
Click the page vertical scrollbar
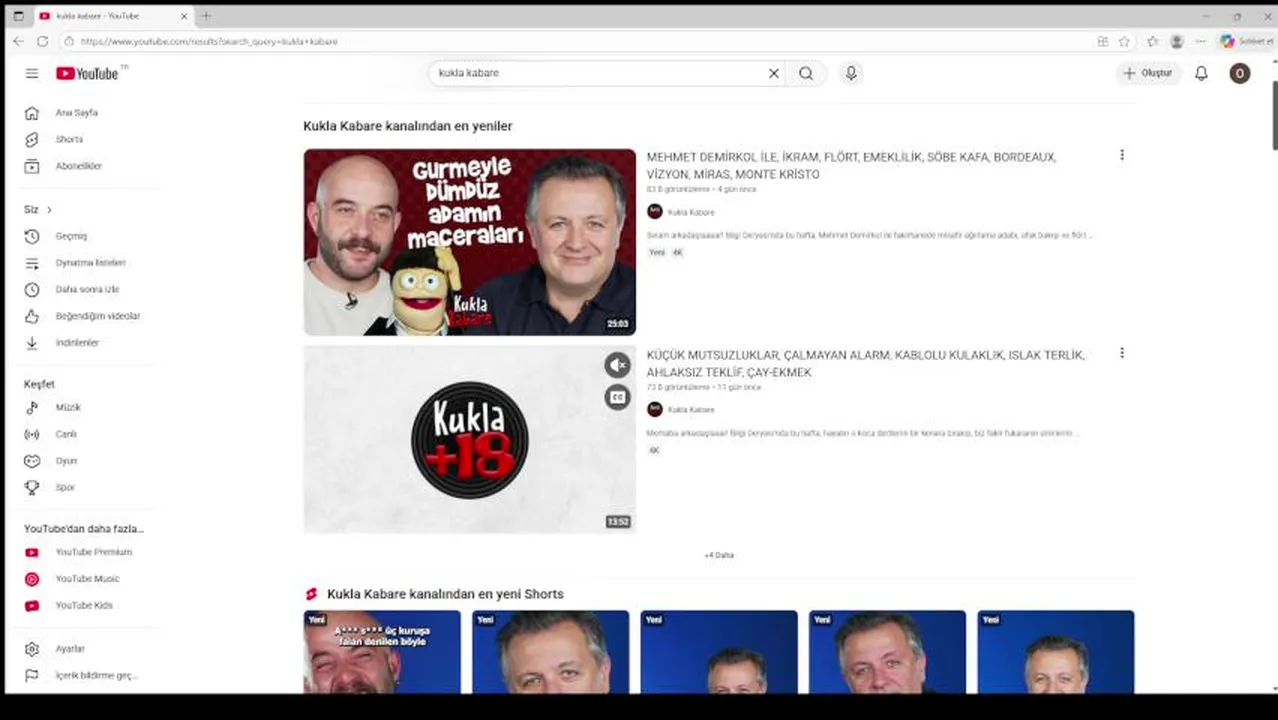1274,115
